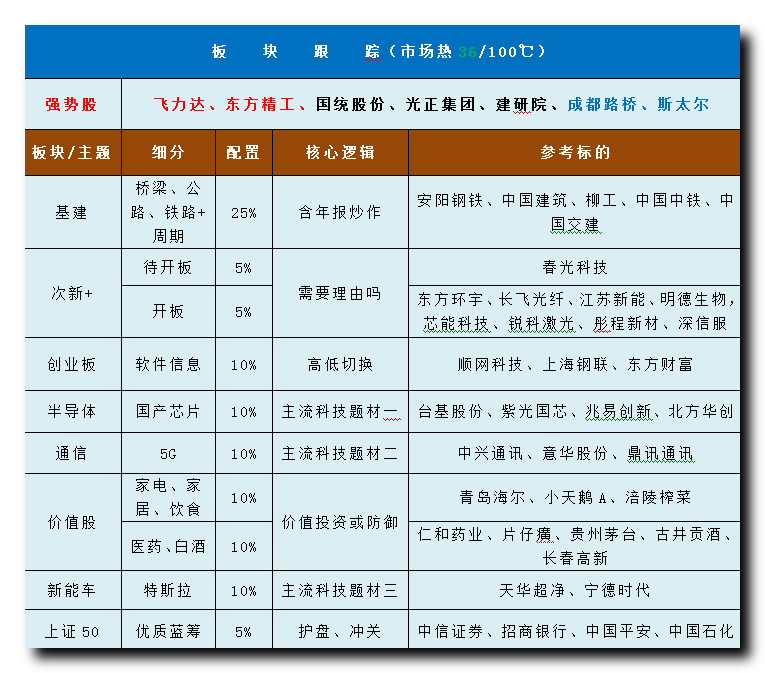This screenshot has height=673, width=765.
Task: Click the red 飞力达 stock name
Action: [x=179, y=104]
